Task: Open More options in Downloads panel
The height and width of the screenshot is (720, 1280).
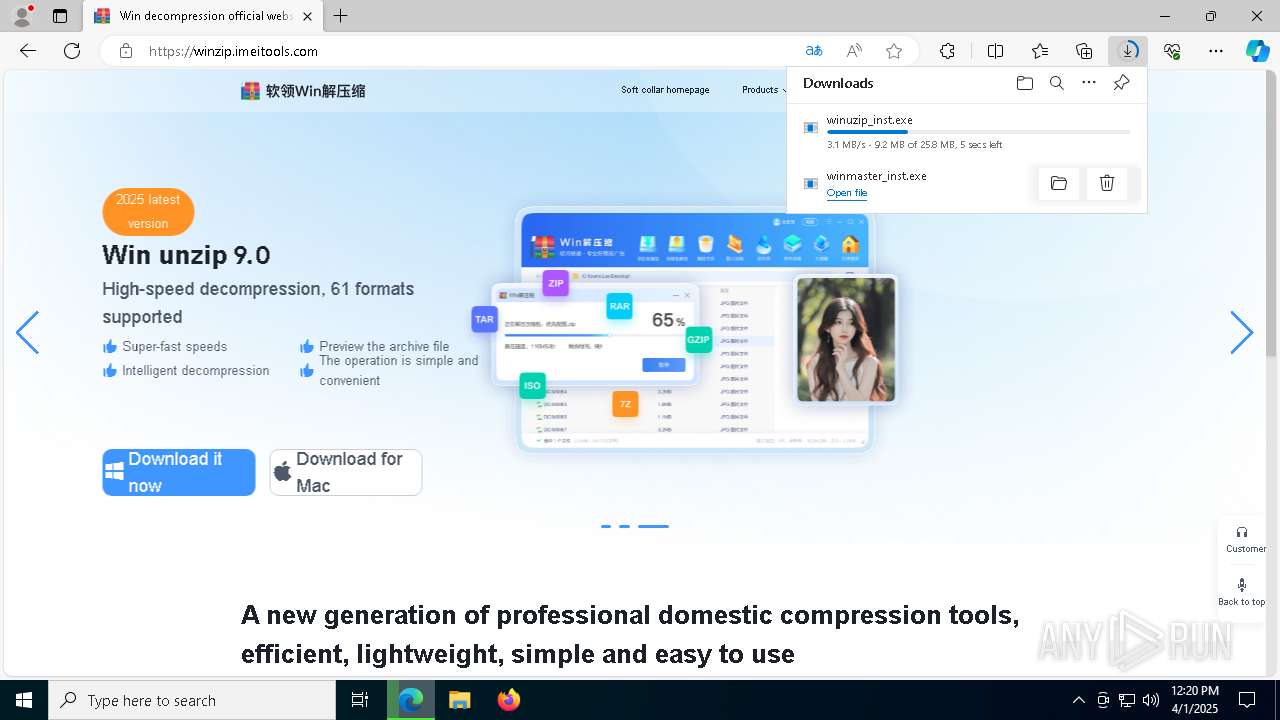Action: click(x=1089, y=83)
